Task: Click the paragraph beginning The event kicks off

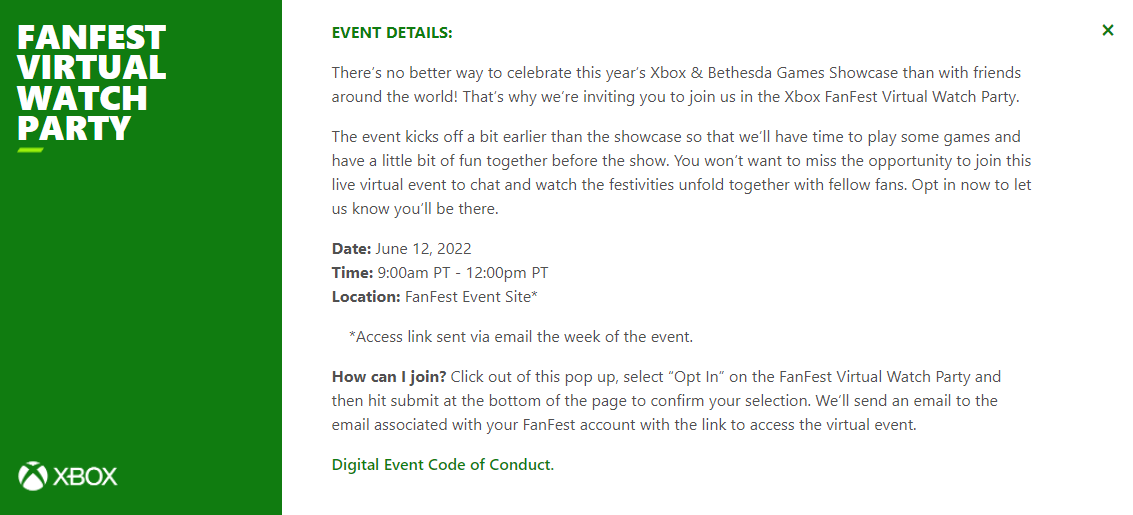Action: point(681,173)
